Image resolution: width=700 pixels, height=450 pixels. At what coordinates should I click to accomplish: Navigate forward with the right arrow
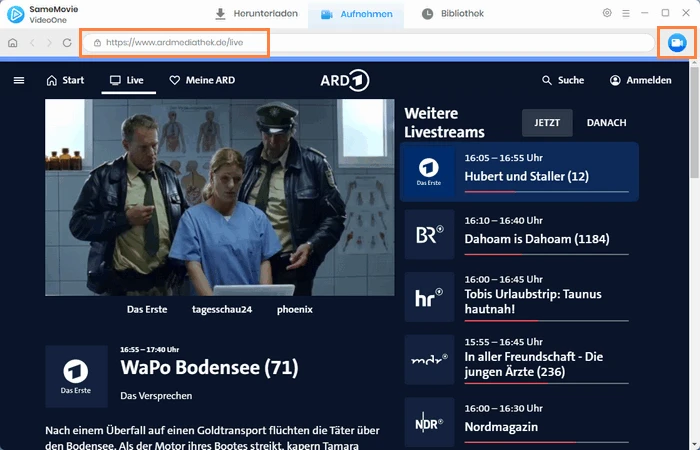click(x=49, y=43)
